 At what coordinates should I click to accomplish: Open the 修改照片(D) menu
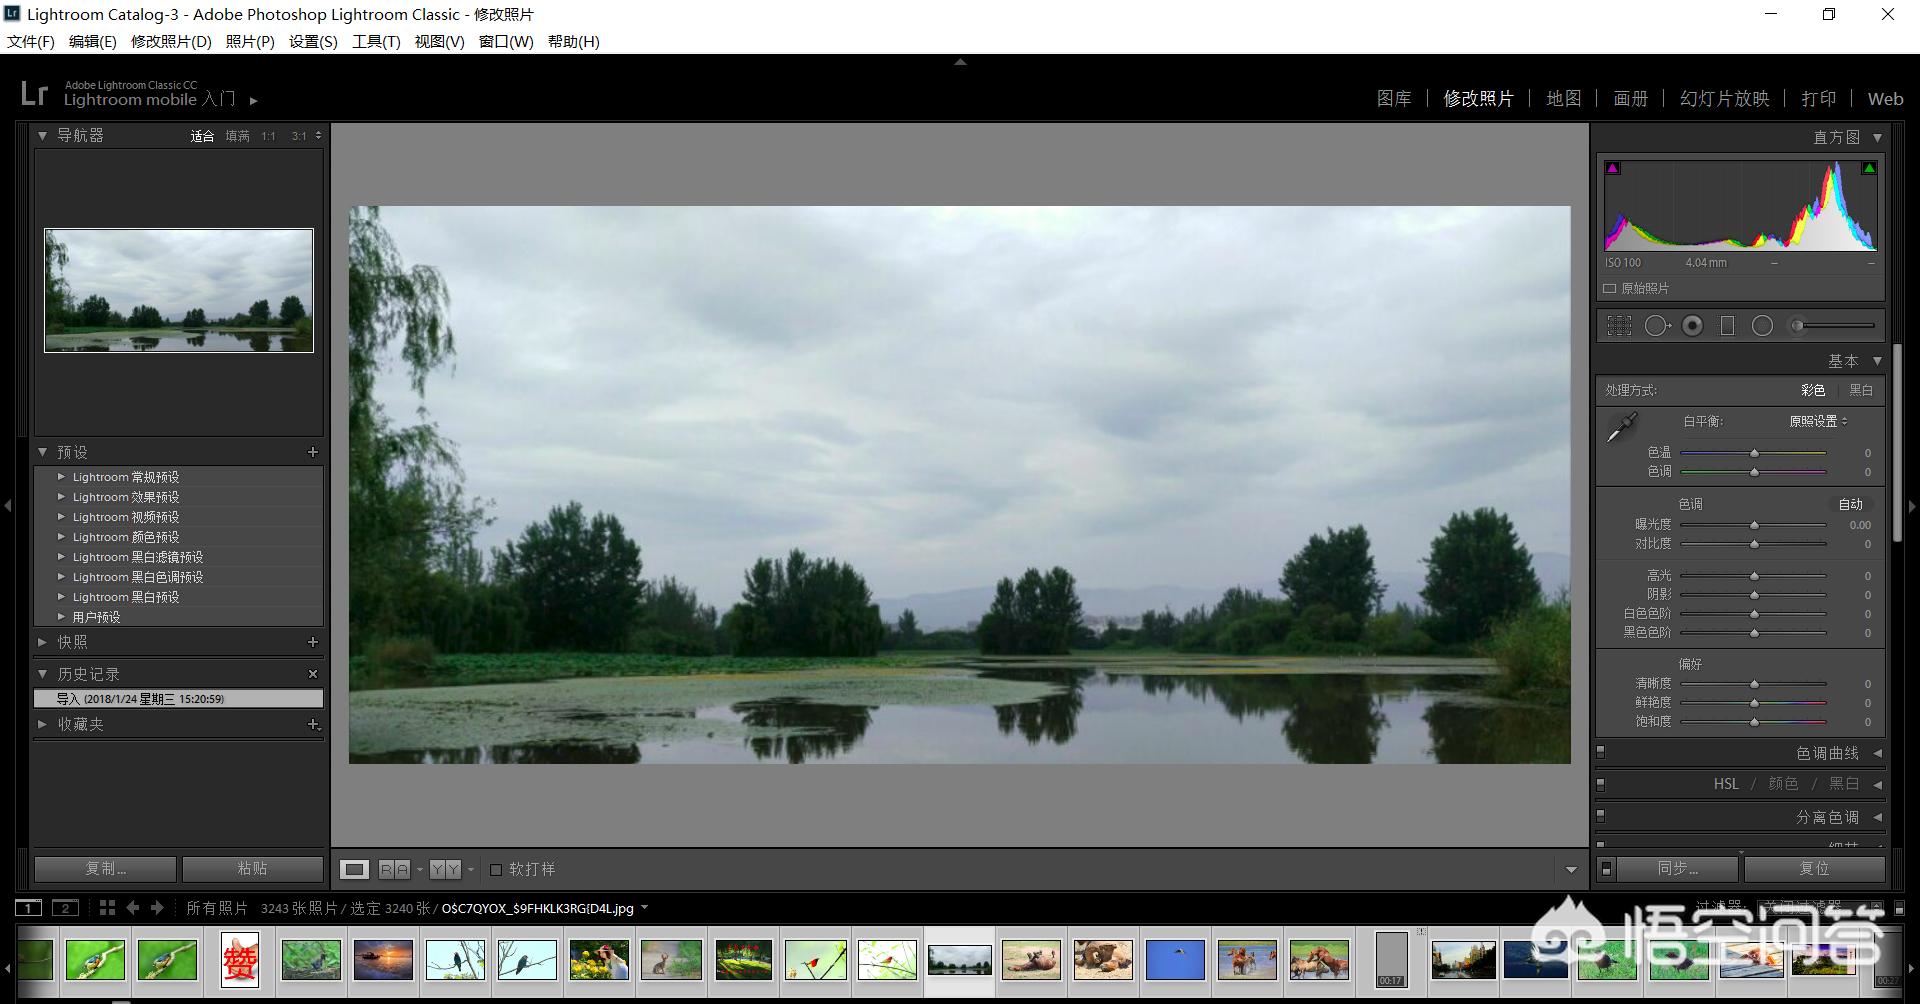coord(171,41)
